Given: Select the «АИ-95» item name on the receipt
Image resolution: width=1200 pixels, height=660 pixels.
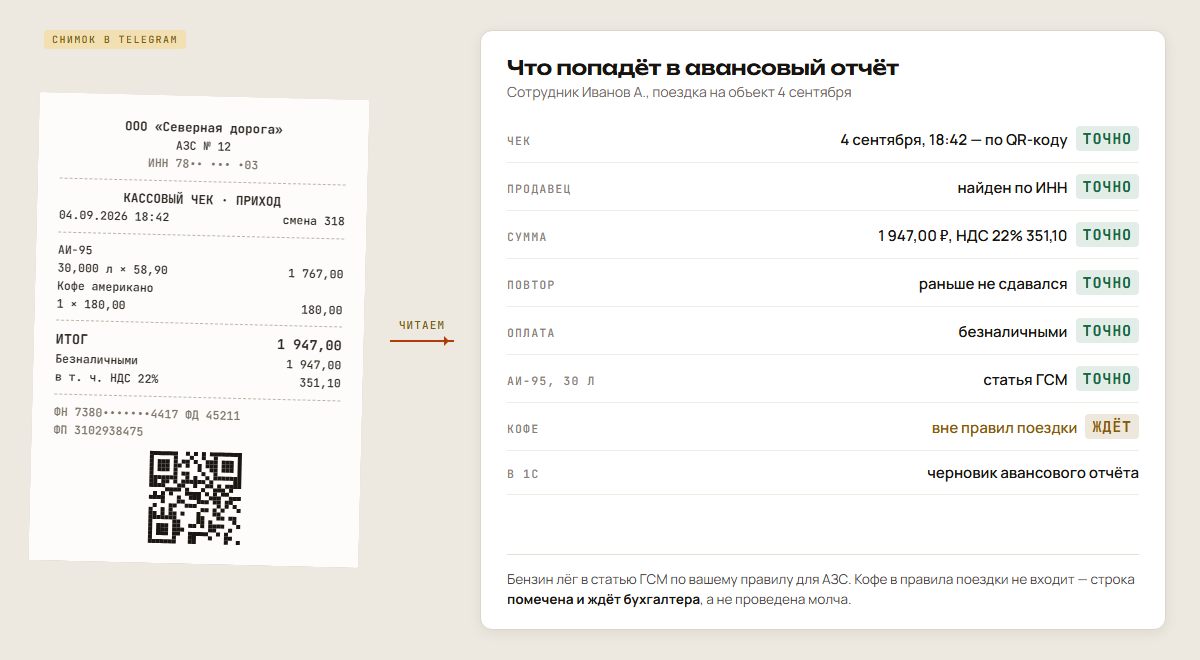Looking at the screenshot, I should (x=75, y=250).
